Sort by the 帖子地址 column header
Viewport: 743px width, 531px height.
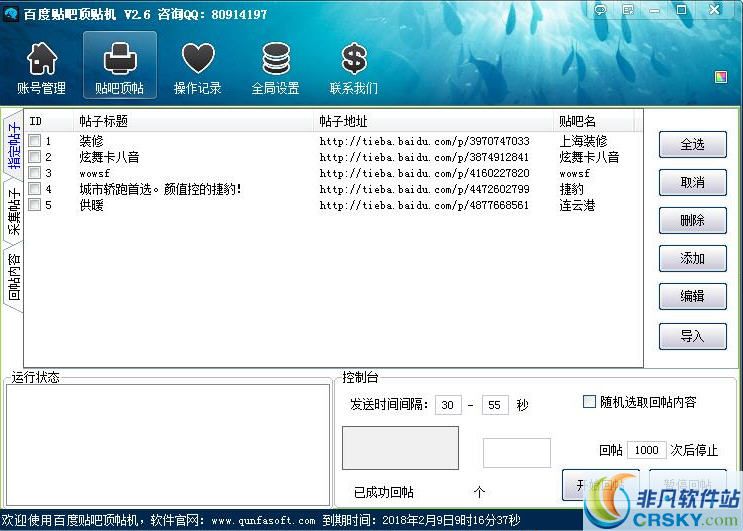coord(433,121)
